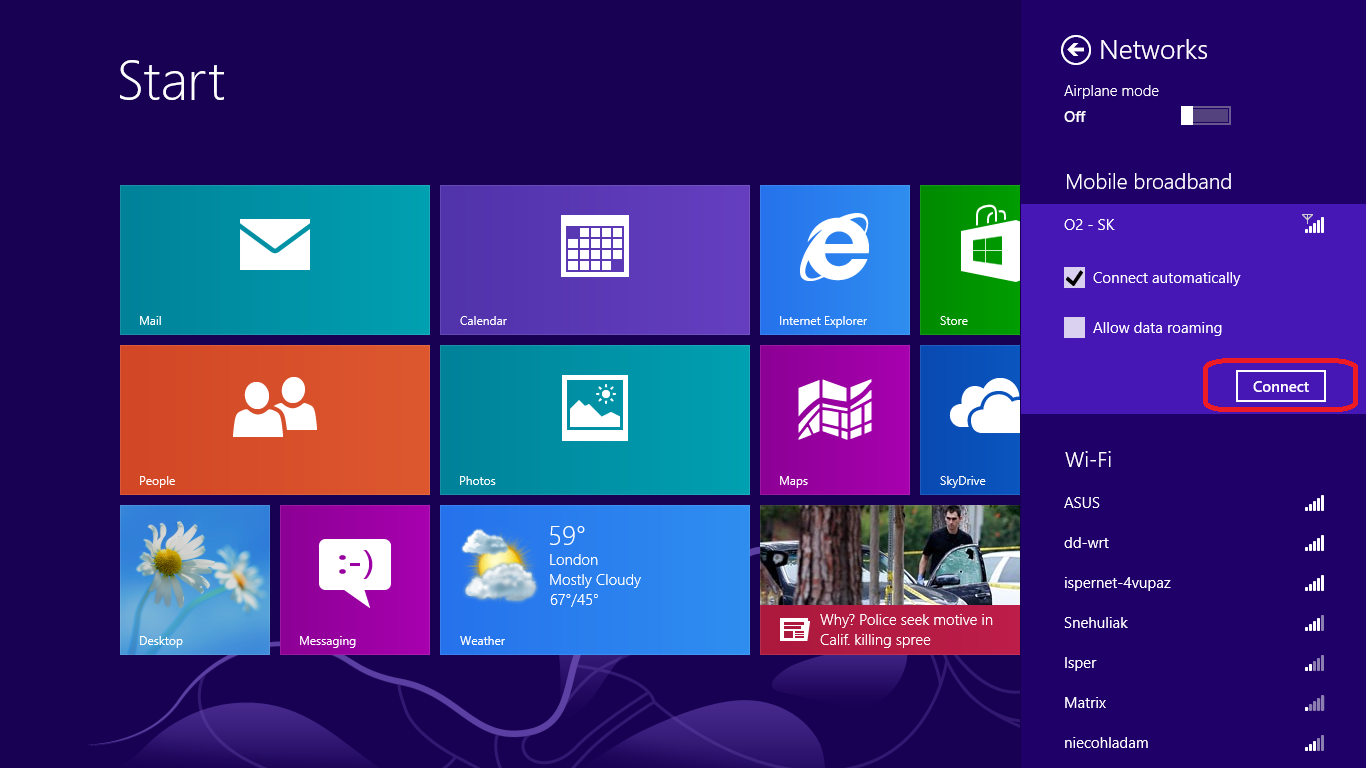This screenshot has width=1366, height=768.
Task: Open the Mail tile
Action: 274,259
